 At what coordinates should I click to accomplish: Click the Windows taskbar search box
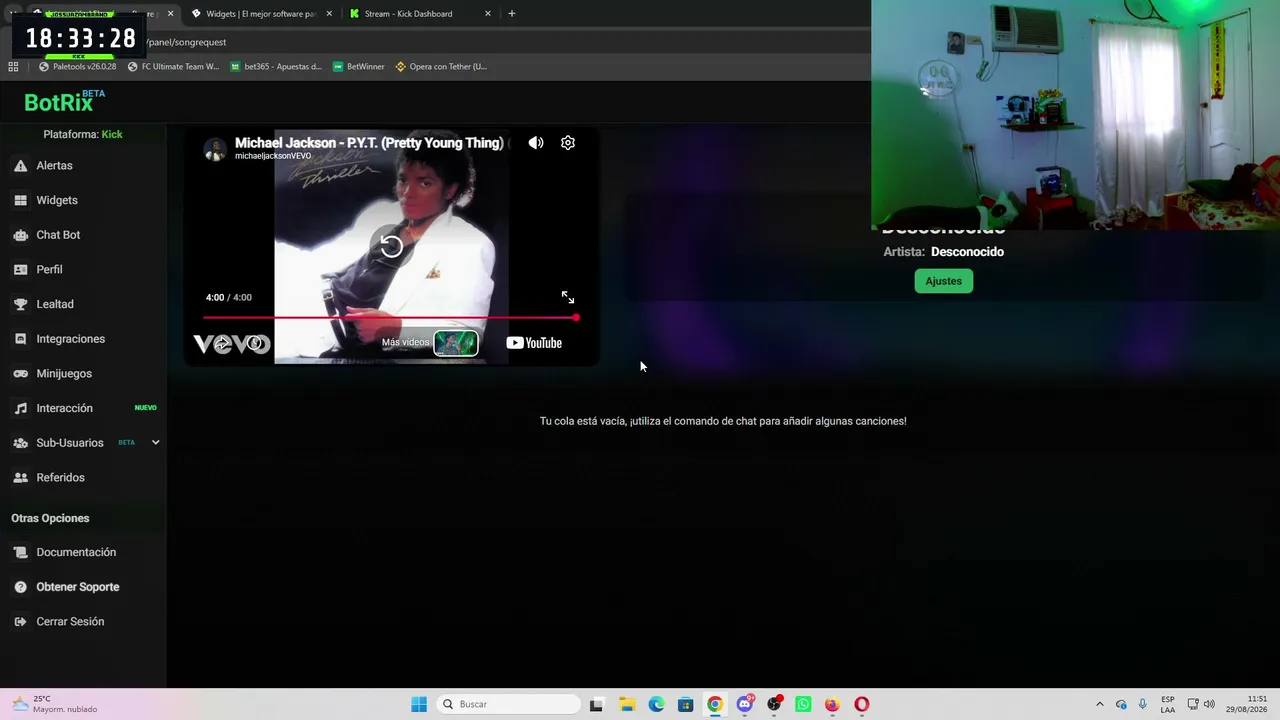[x=509, y=704]
